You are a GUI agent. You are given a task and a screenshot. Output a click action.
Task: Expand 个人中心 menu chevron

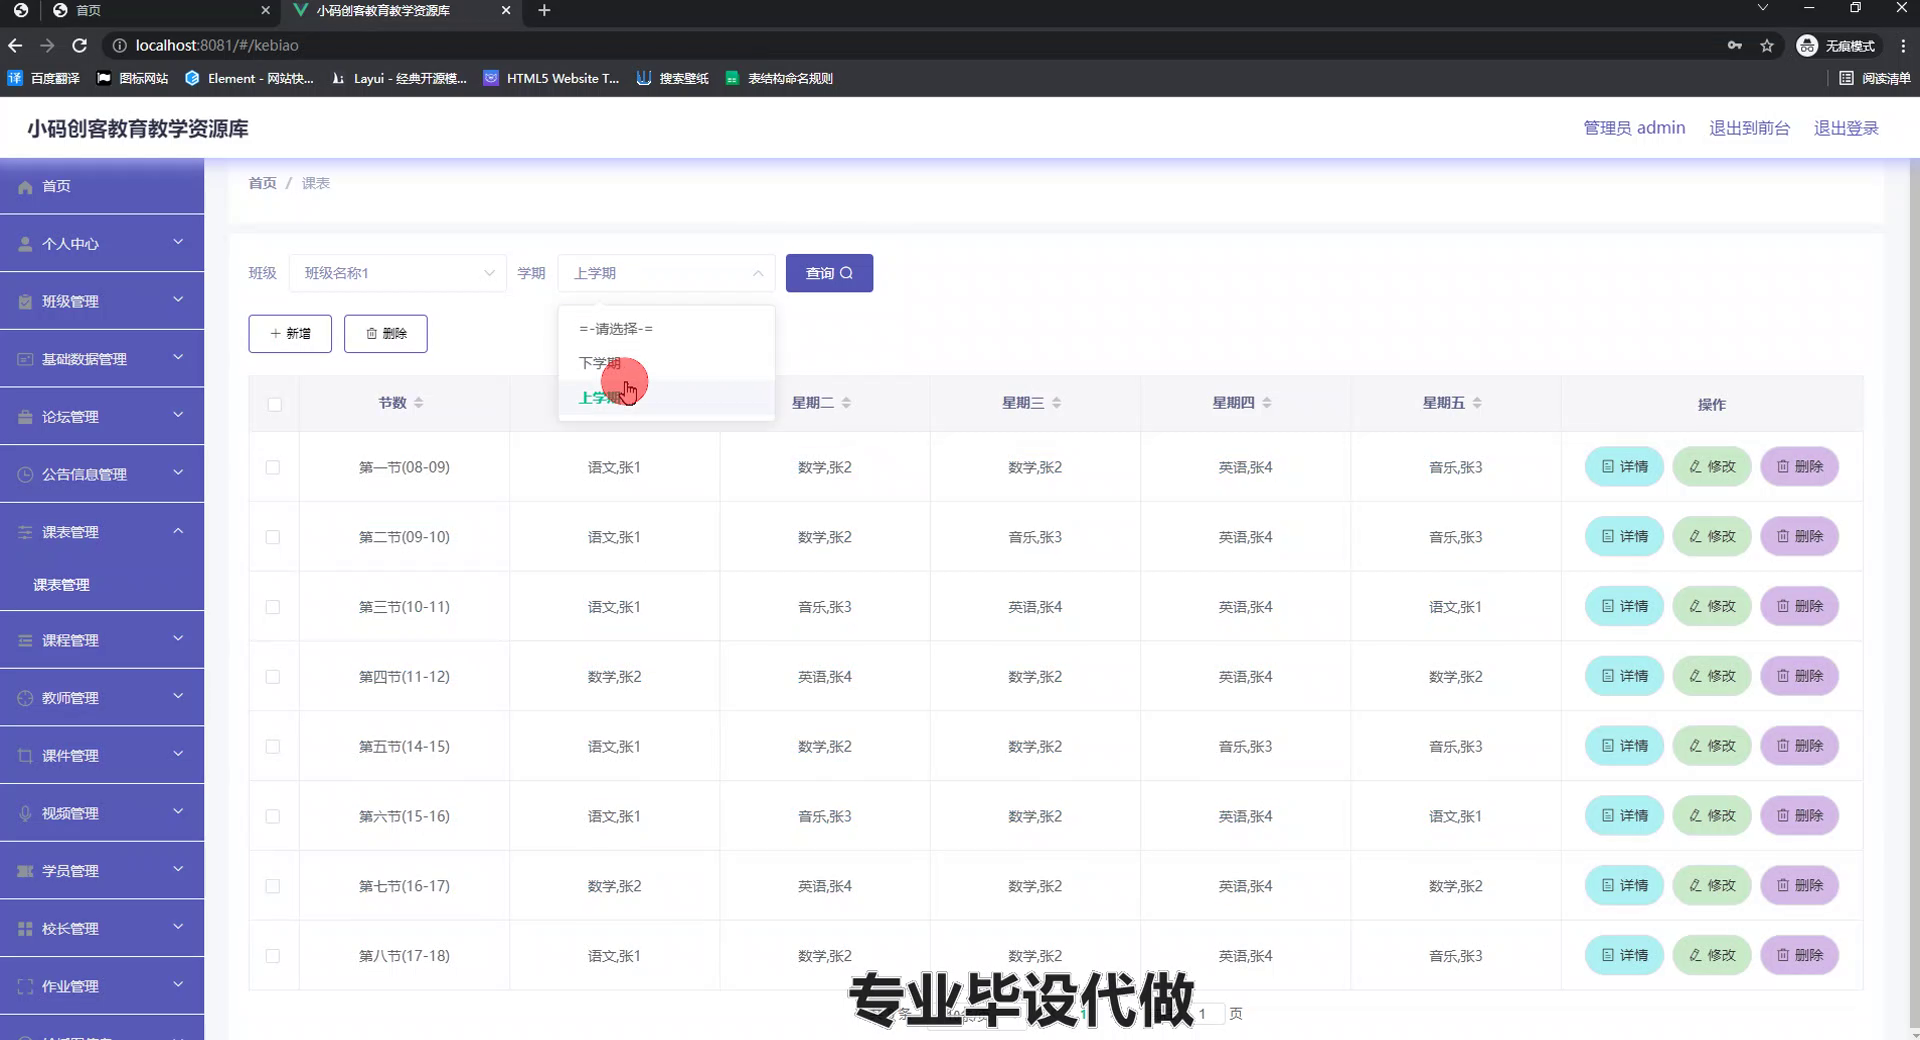[x=178, y=242]
